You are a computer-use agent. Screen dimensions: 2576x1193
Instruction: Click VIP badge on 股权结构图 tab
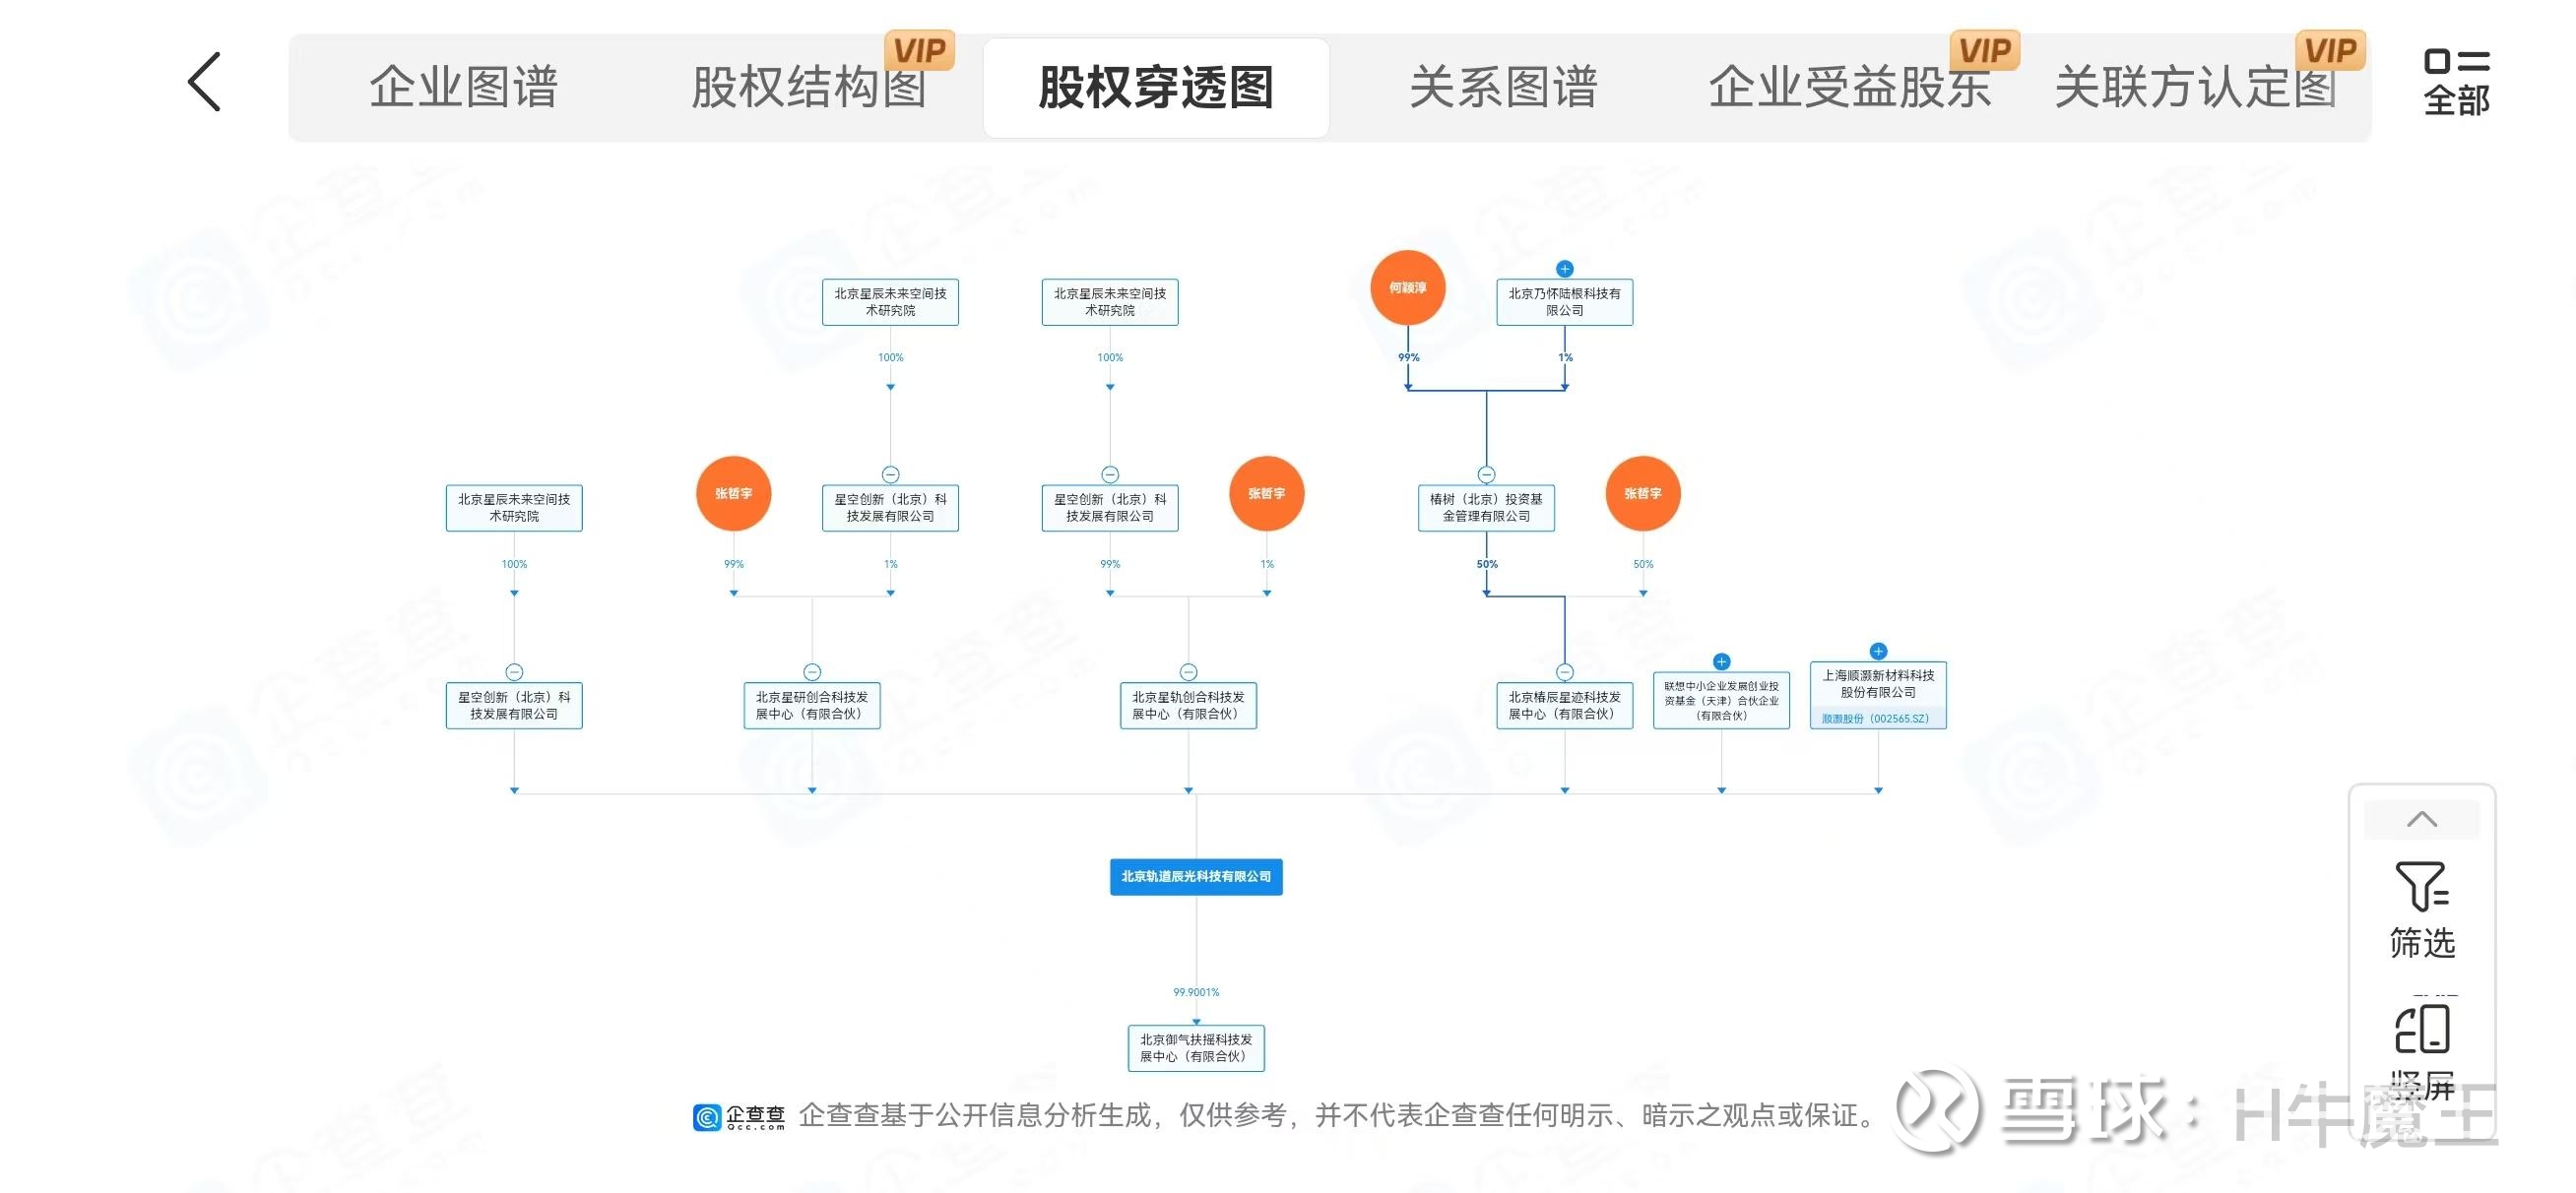coord(919,50)
